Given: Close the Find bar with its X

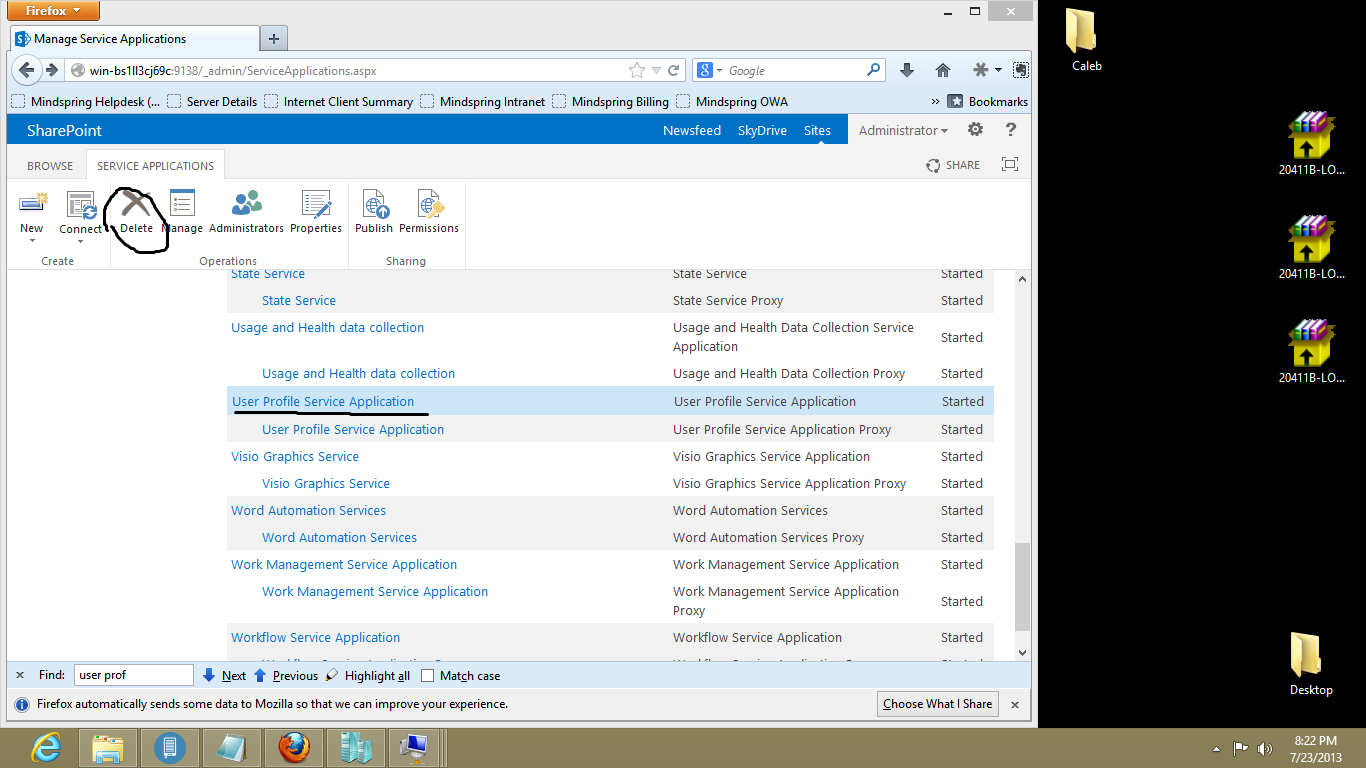Looking at the screenshot, I should coord(20,676).
